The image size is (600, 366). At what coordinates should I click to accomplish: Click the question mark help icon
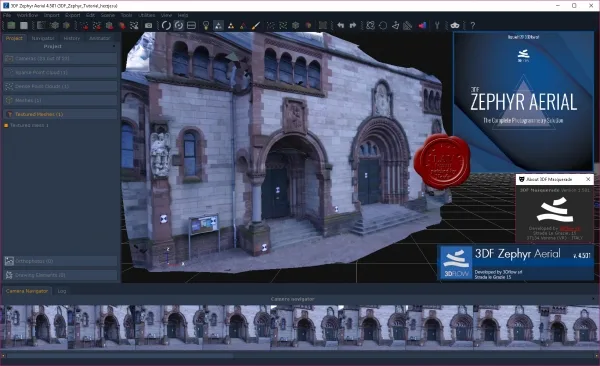[x=473, y=25]
